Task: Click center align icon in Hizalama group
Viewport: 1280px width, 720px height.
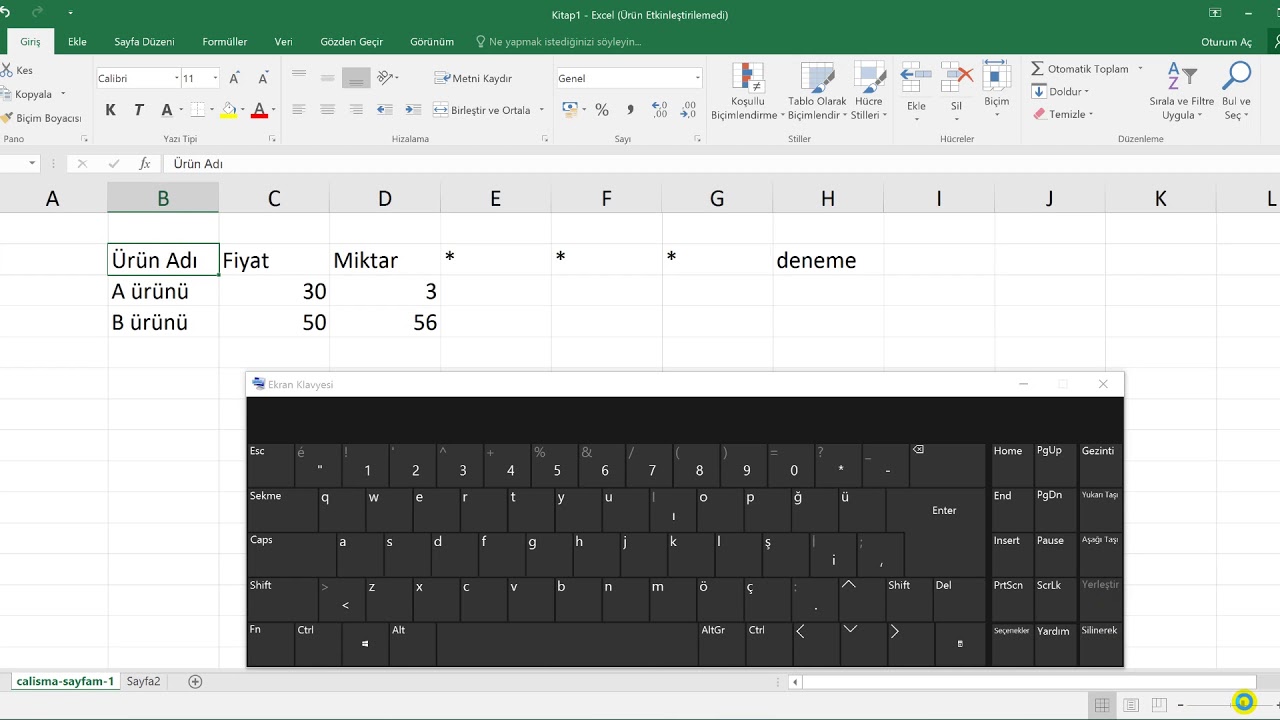Action: tap(327, 110)
